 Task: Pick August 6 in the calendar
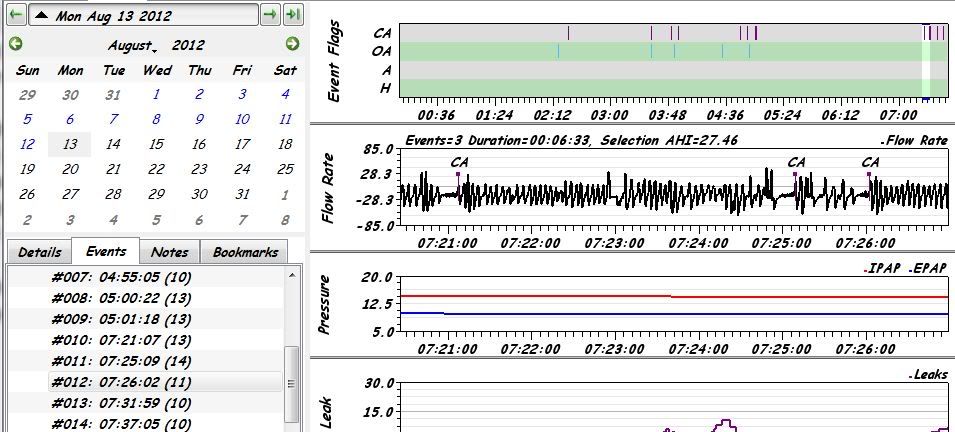coord(70,119)
